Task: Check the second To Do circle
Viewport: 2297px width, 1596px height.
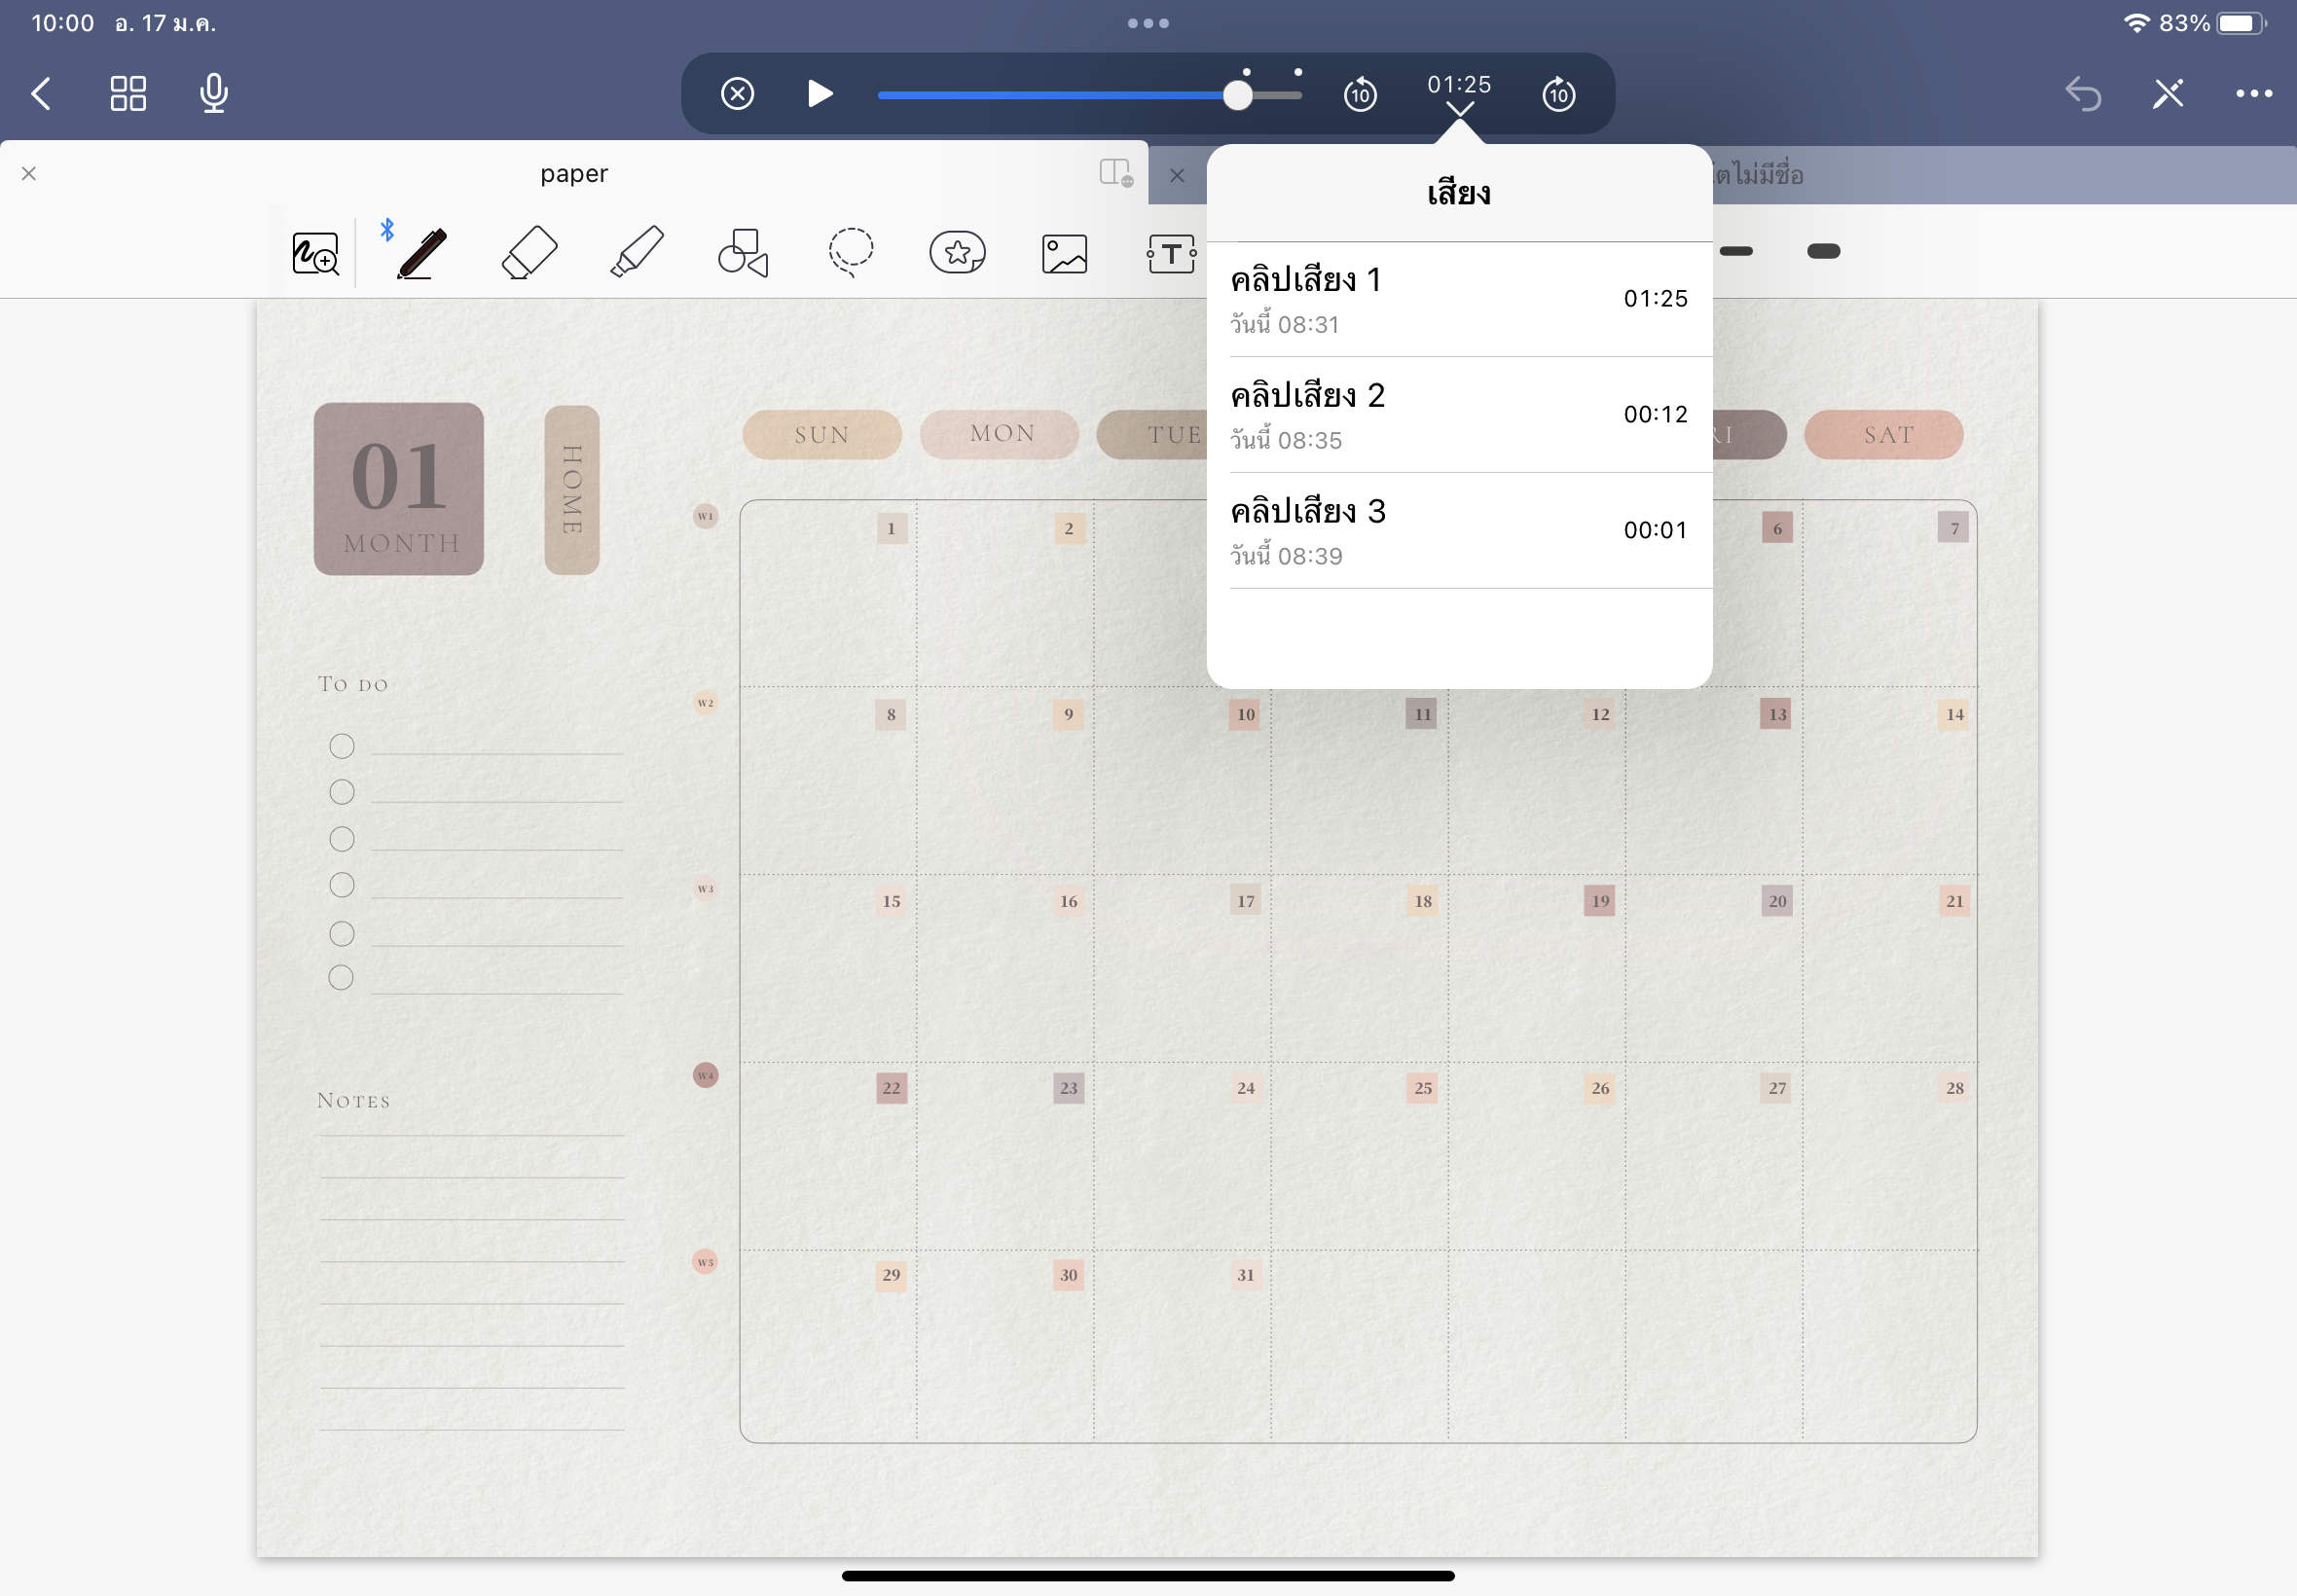Action: (x=342, y=792)
